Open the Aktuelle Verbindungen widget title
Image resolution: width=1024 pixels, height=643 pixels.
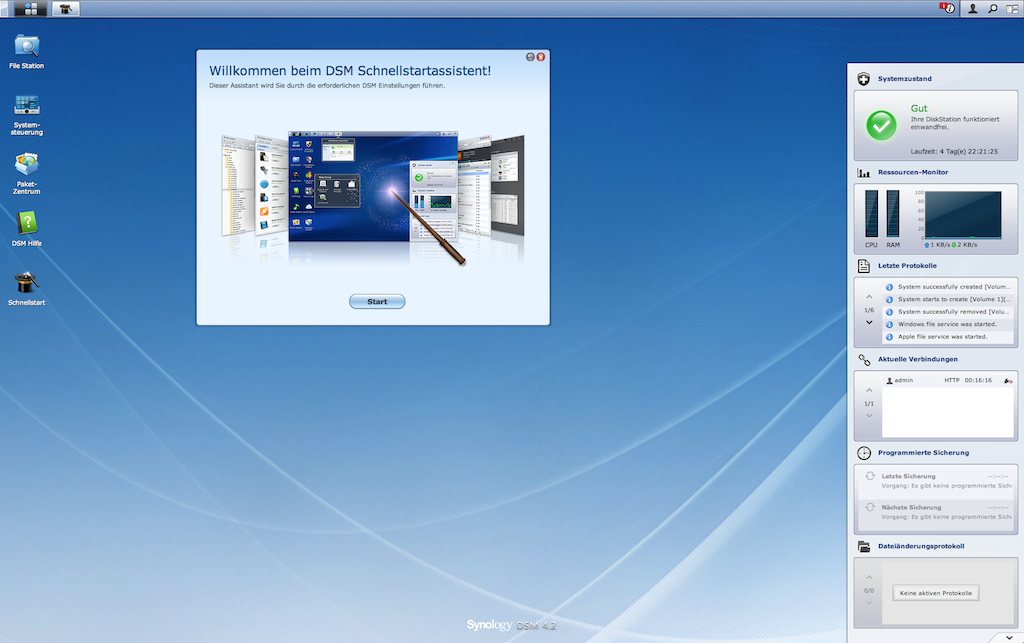(x=918, y=359)
